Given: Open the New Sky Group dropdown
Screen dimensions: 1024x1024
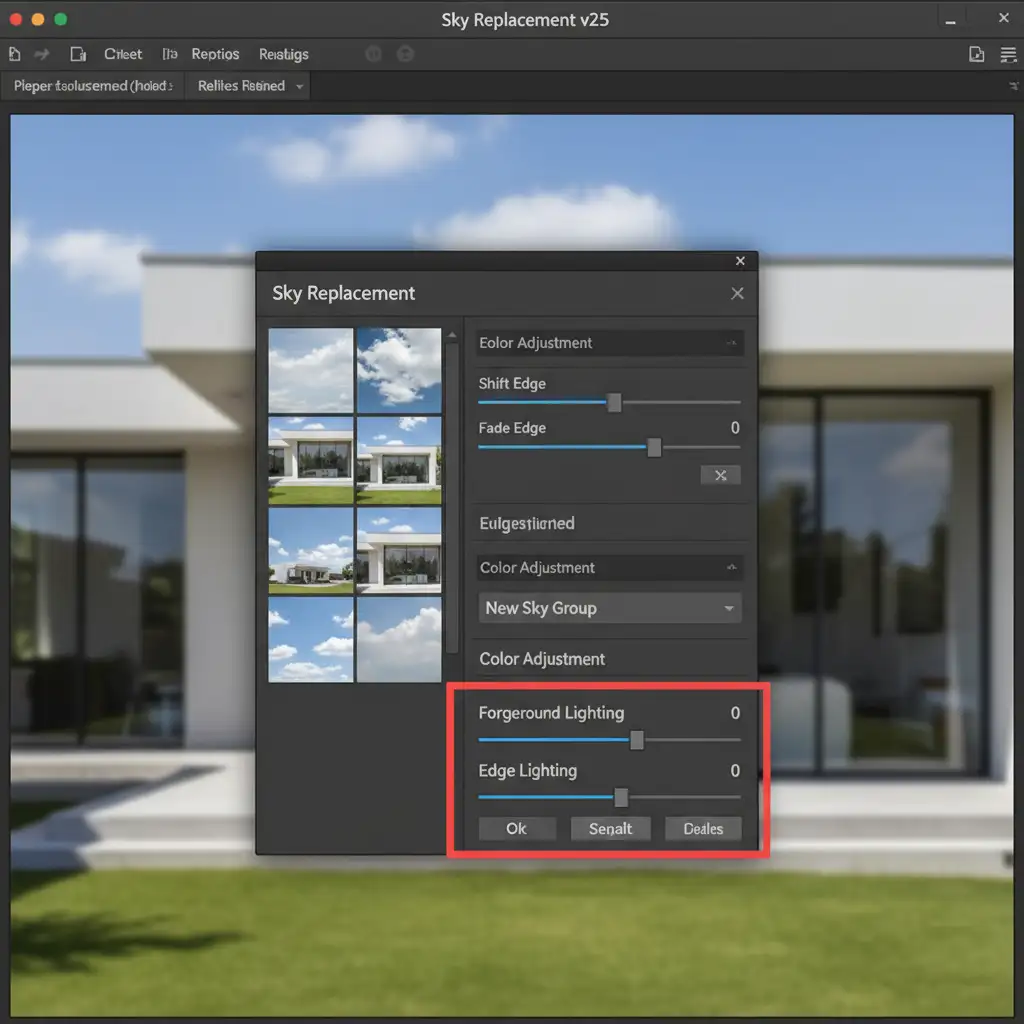Looking at the screenshot, I should click(610, 608).
